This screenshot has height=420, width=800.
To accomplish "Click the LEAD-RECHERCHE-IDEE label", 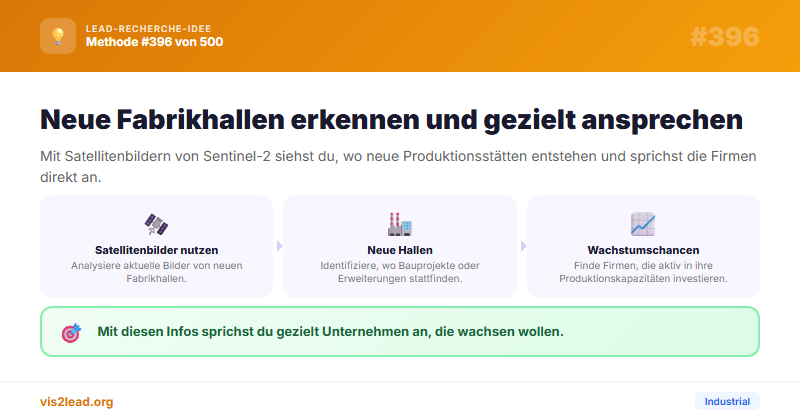I will (x=148, y=29).
